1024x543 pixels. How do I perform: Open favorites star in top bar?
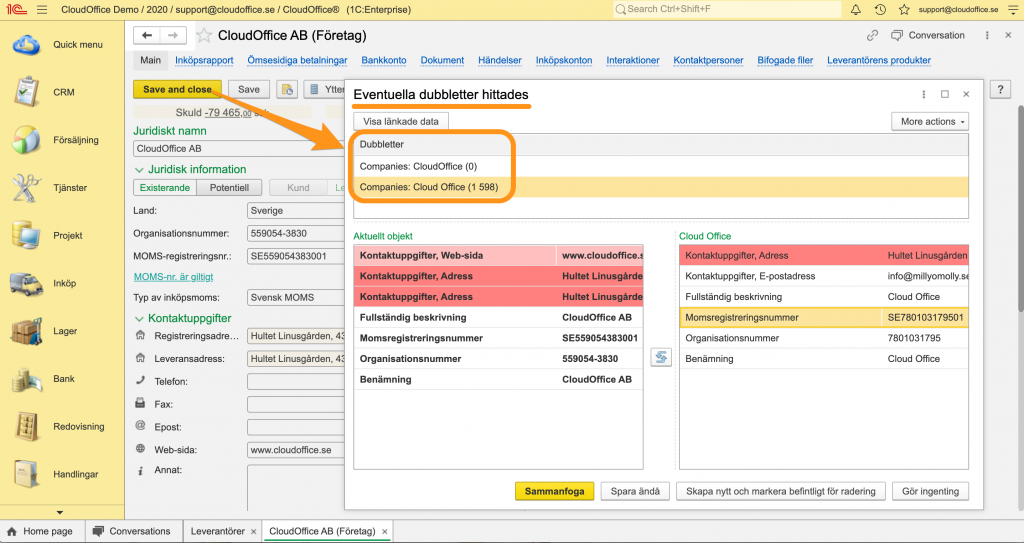point(904,10)
